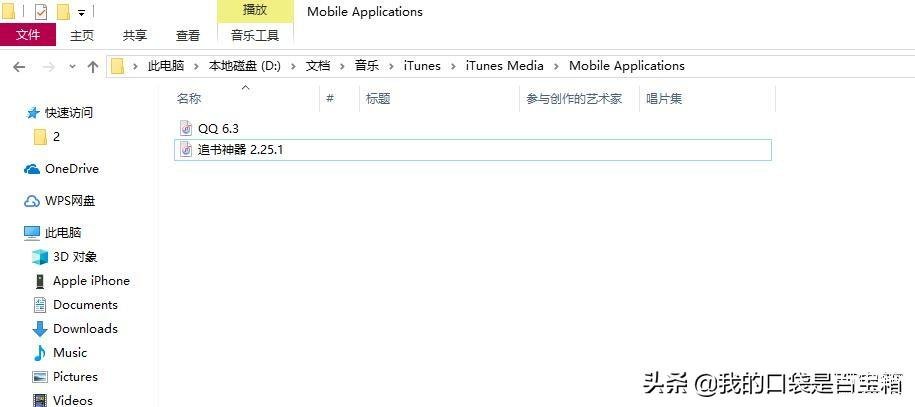Open 3D 对象 folder

tap(75, 257)
